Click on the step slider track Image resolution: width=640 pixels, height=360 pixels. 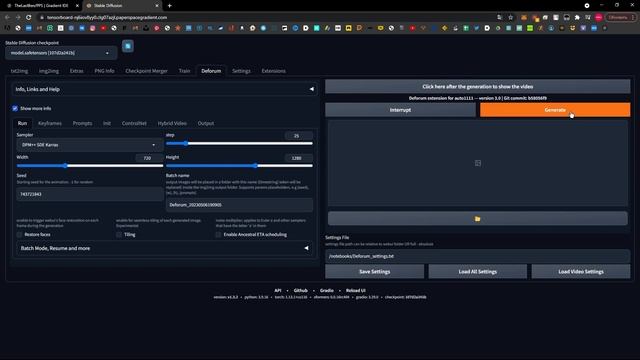pyautogui.click(x=239, y=143)
